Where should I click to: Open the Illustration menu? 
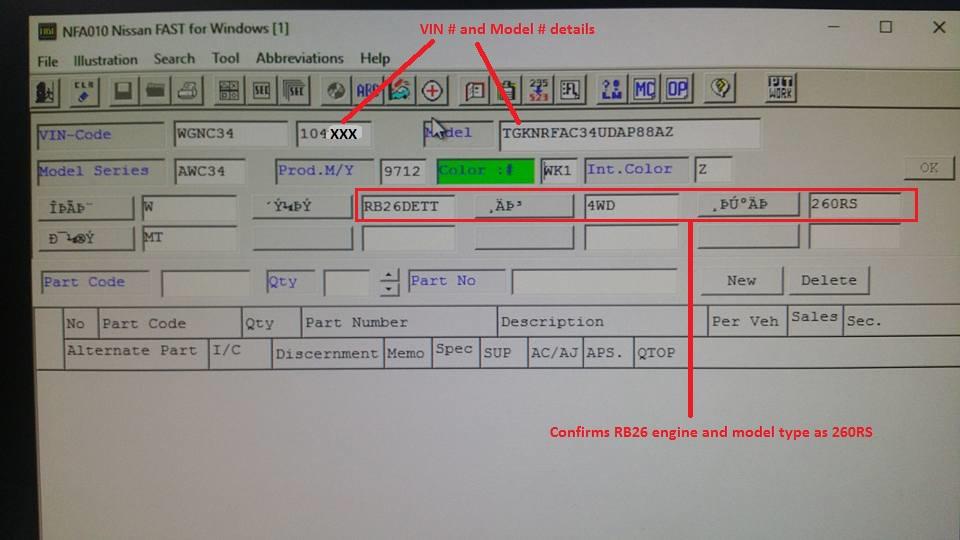coord(105,60)
